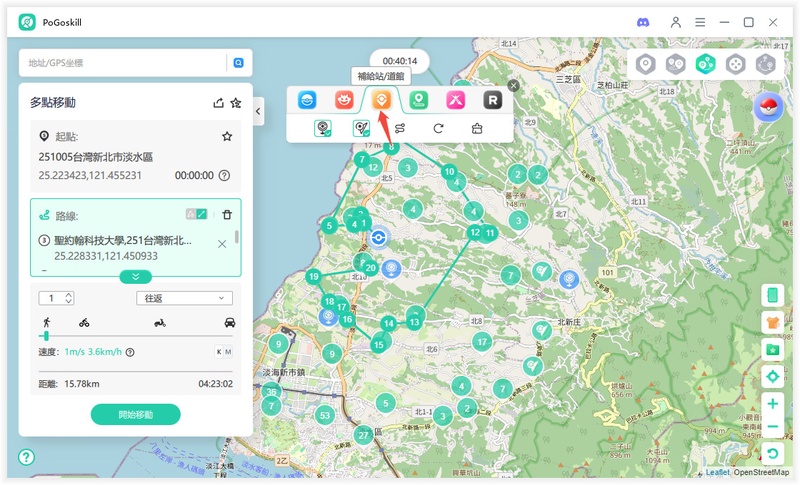The width and height of the screenshot is (800, 485).
Task: Click the search icon in the address bar
Action: tap(239, 63)
